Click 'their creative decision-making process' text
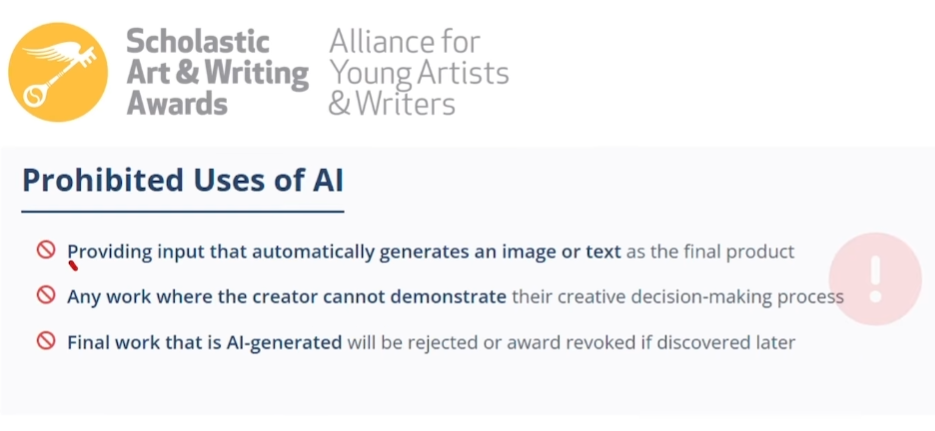Viewport: 935px width, 431px height. point(677,297)
